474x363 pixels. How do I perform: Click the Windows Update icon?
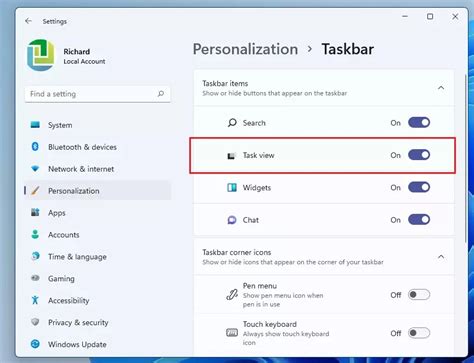[35, 344]
